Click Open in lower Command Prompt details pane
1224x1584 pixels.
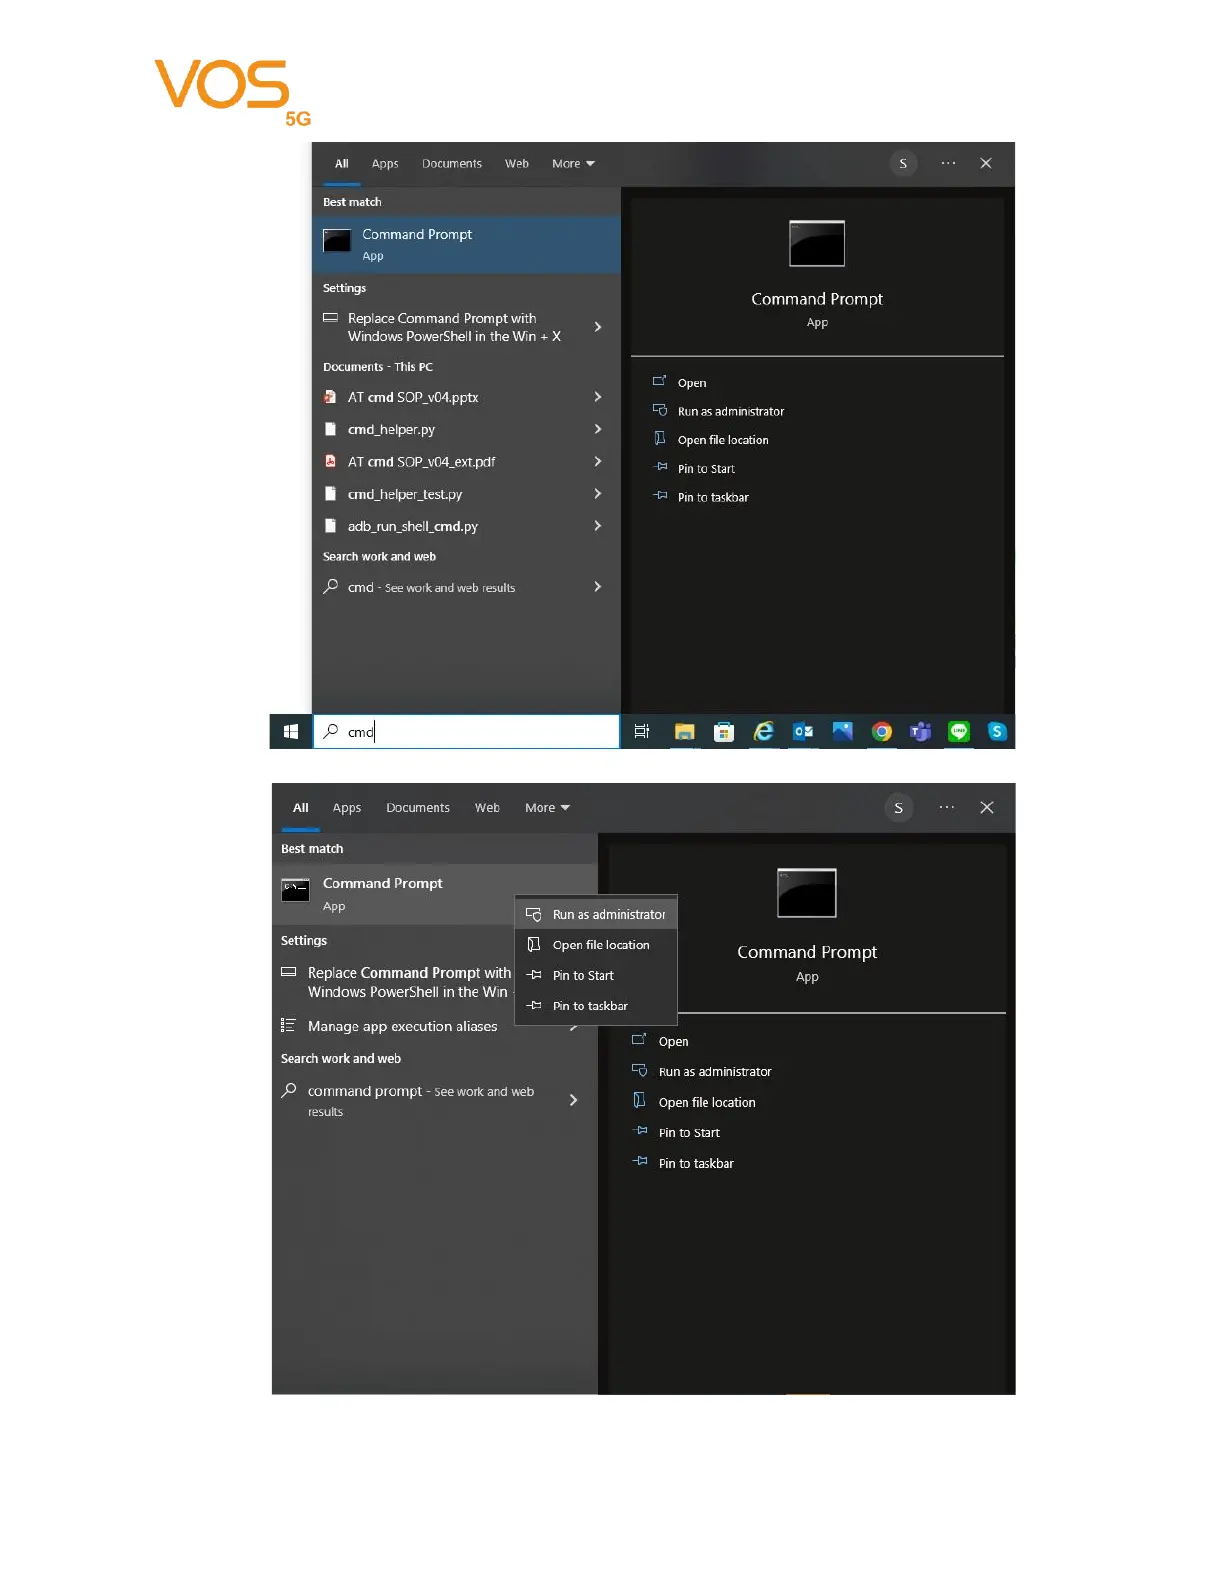pyautogui.click(x=673, y=1042)
